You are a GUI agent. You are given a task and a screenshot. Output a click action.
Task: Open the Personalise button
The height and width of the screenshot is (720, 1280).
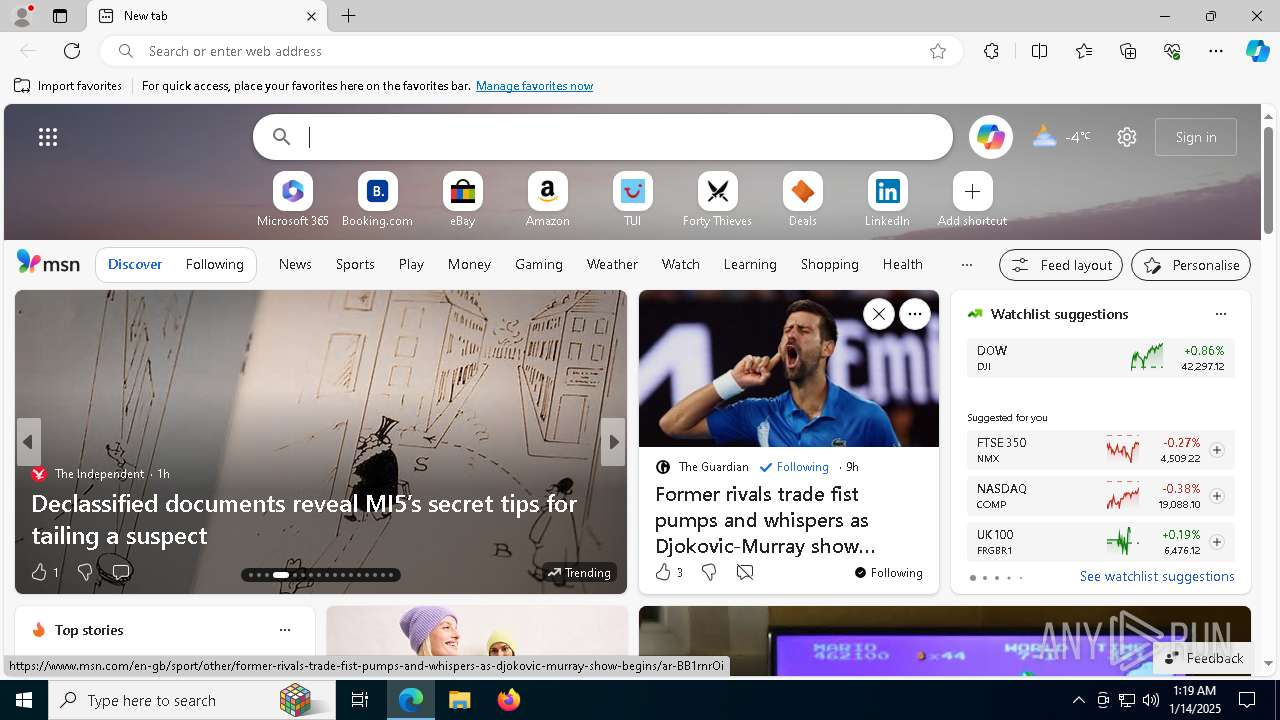(x=1191, y=265)
